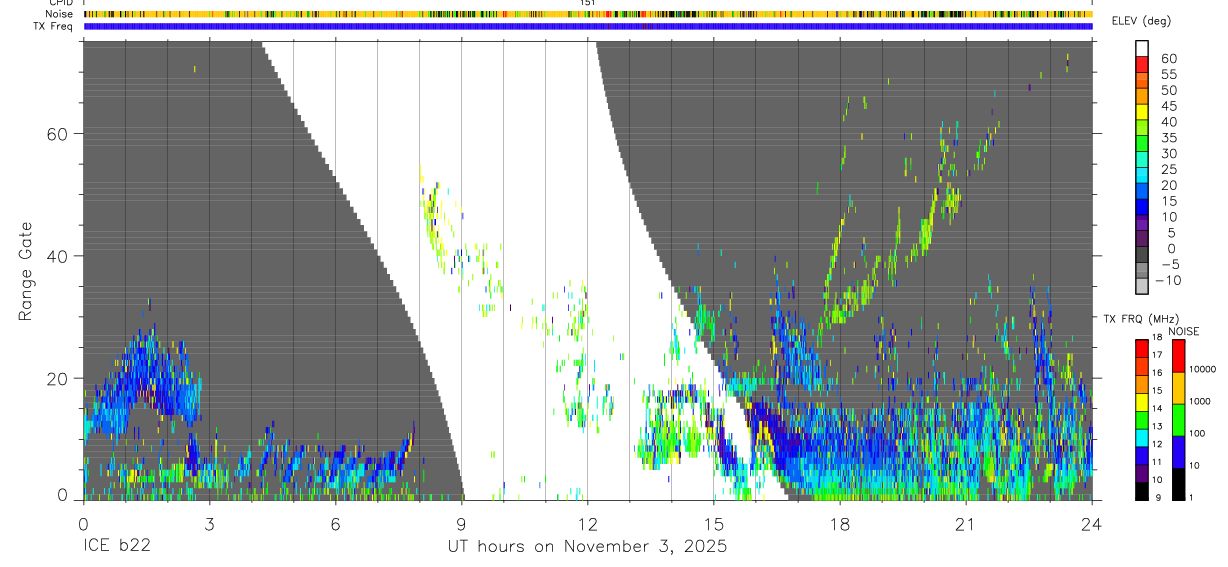Click the "24" tick label on time axis
This screenshot has height=567, width=1228.
1091,524
